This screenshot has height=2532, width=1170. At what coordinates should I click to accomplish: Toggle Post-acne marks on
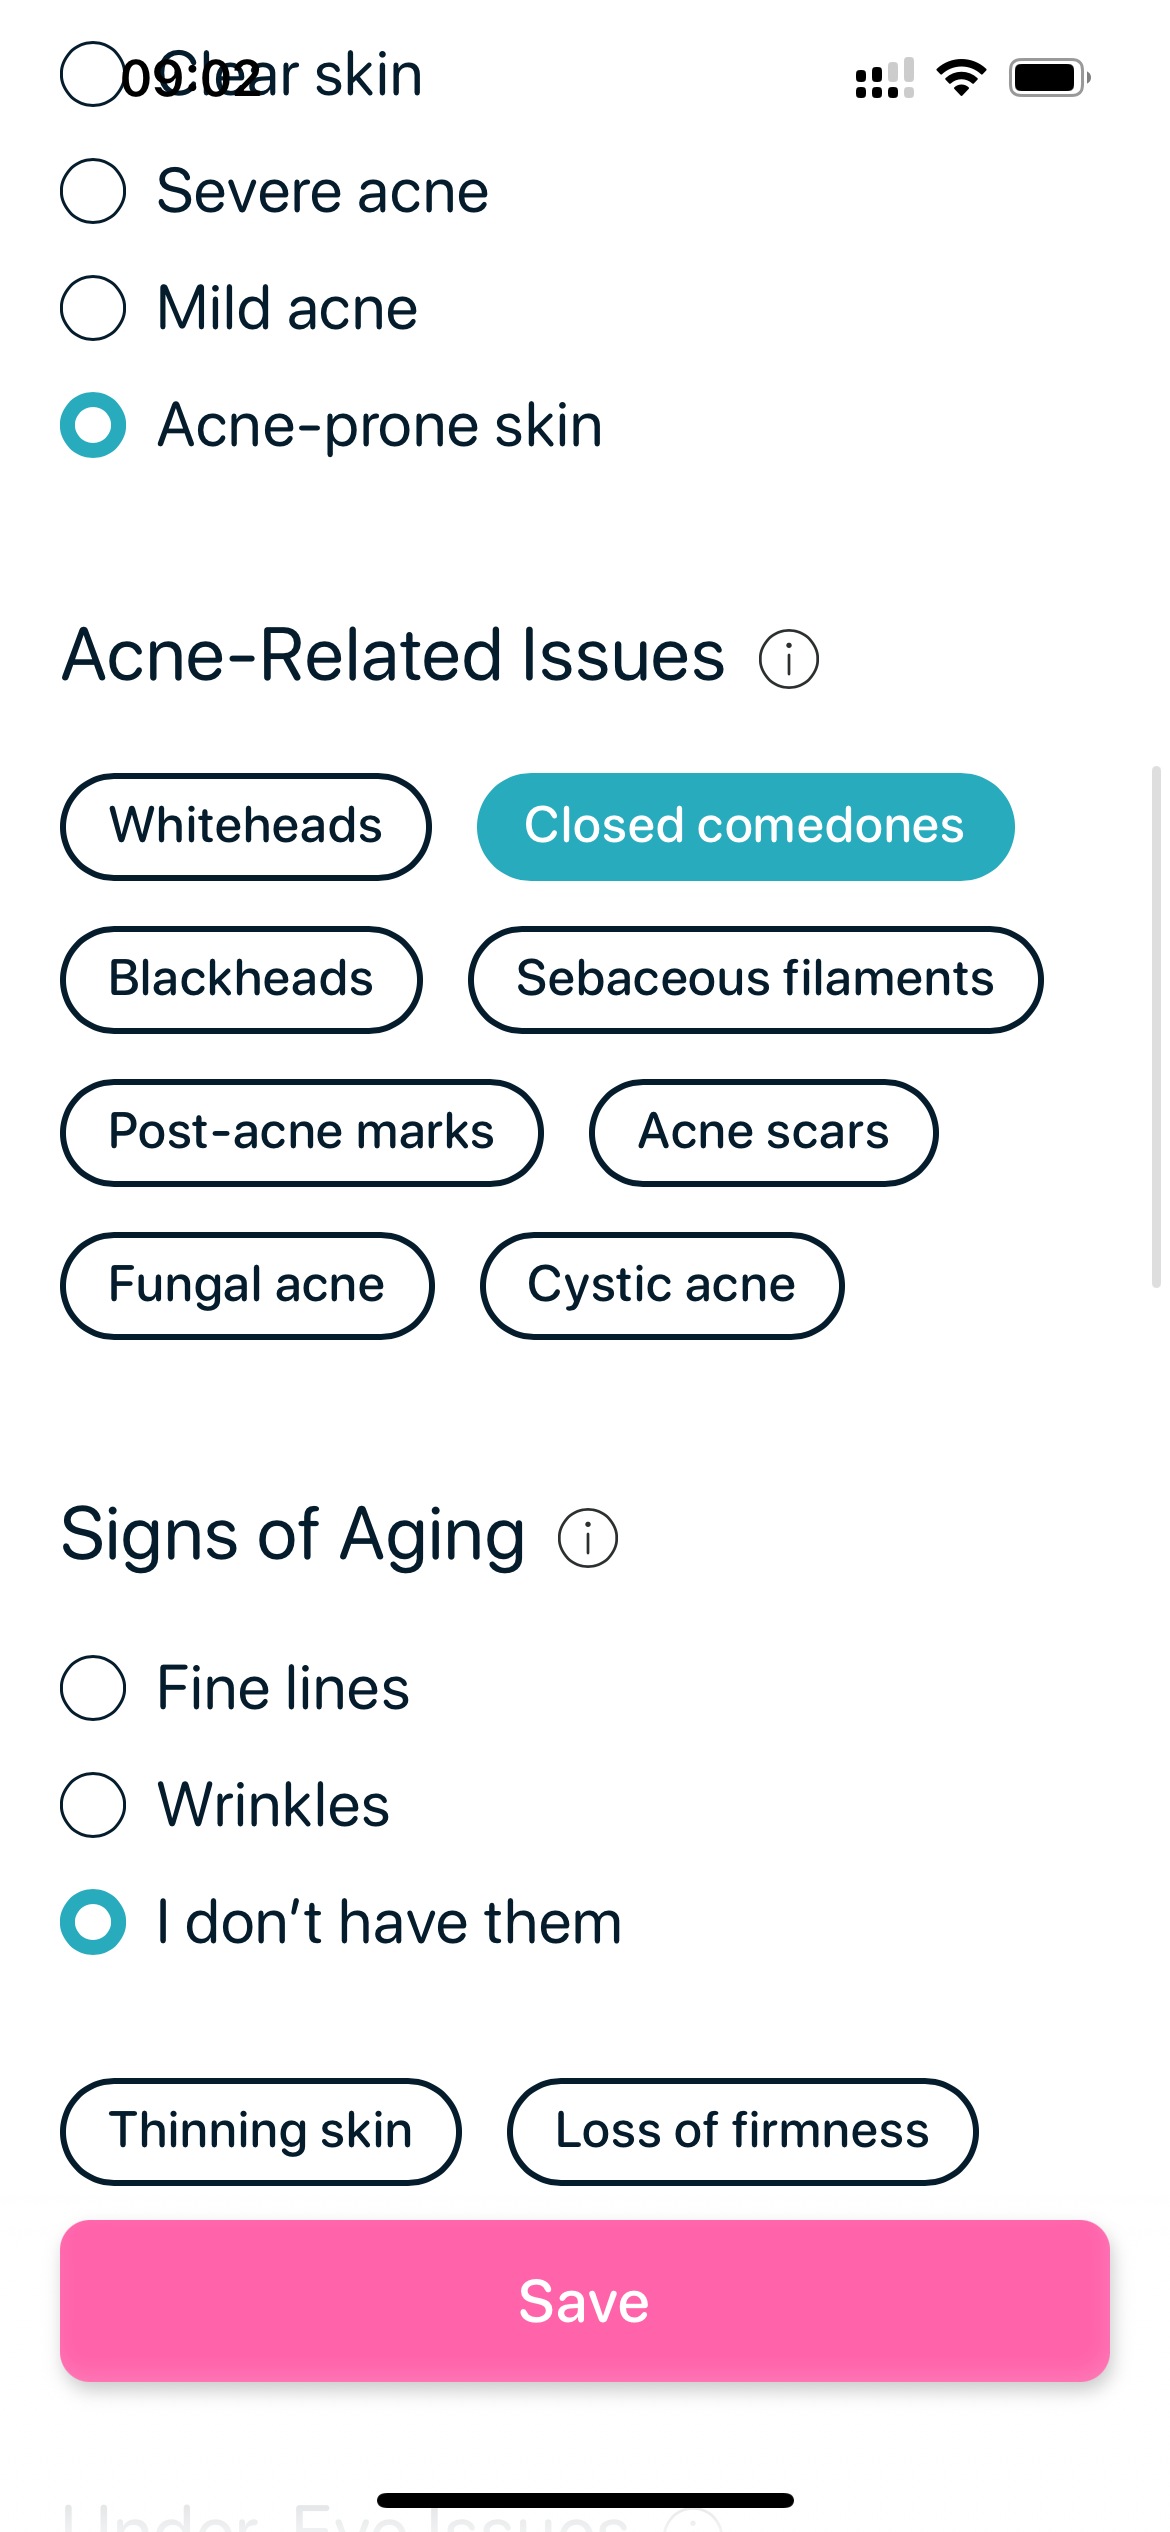click(x=302, y=1132)
